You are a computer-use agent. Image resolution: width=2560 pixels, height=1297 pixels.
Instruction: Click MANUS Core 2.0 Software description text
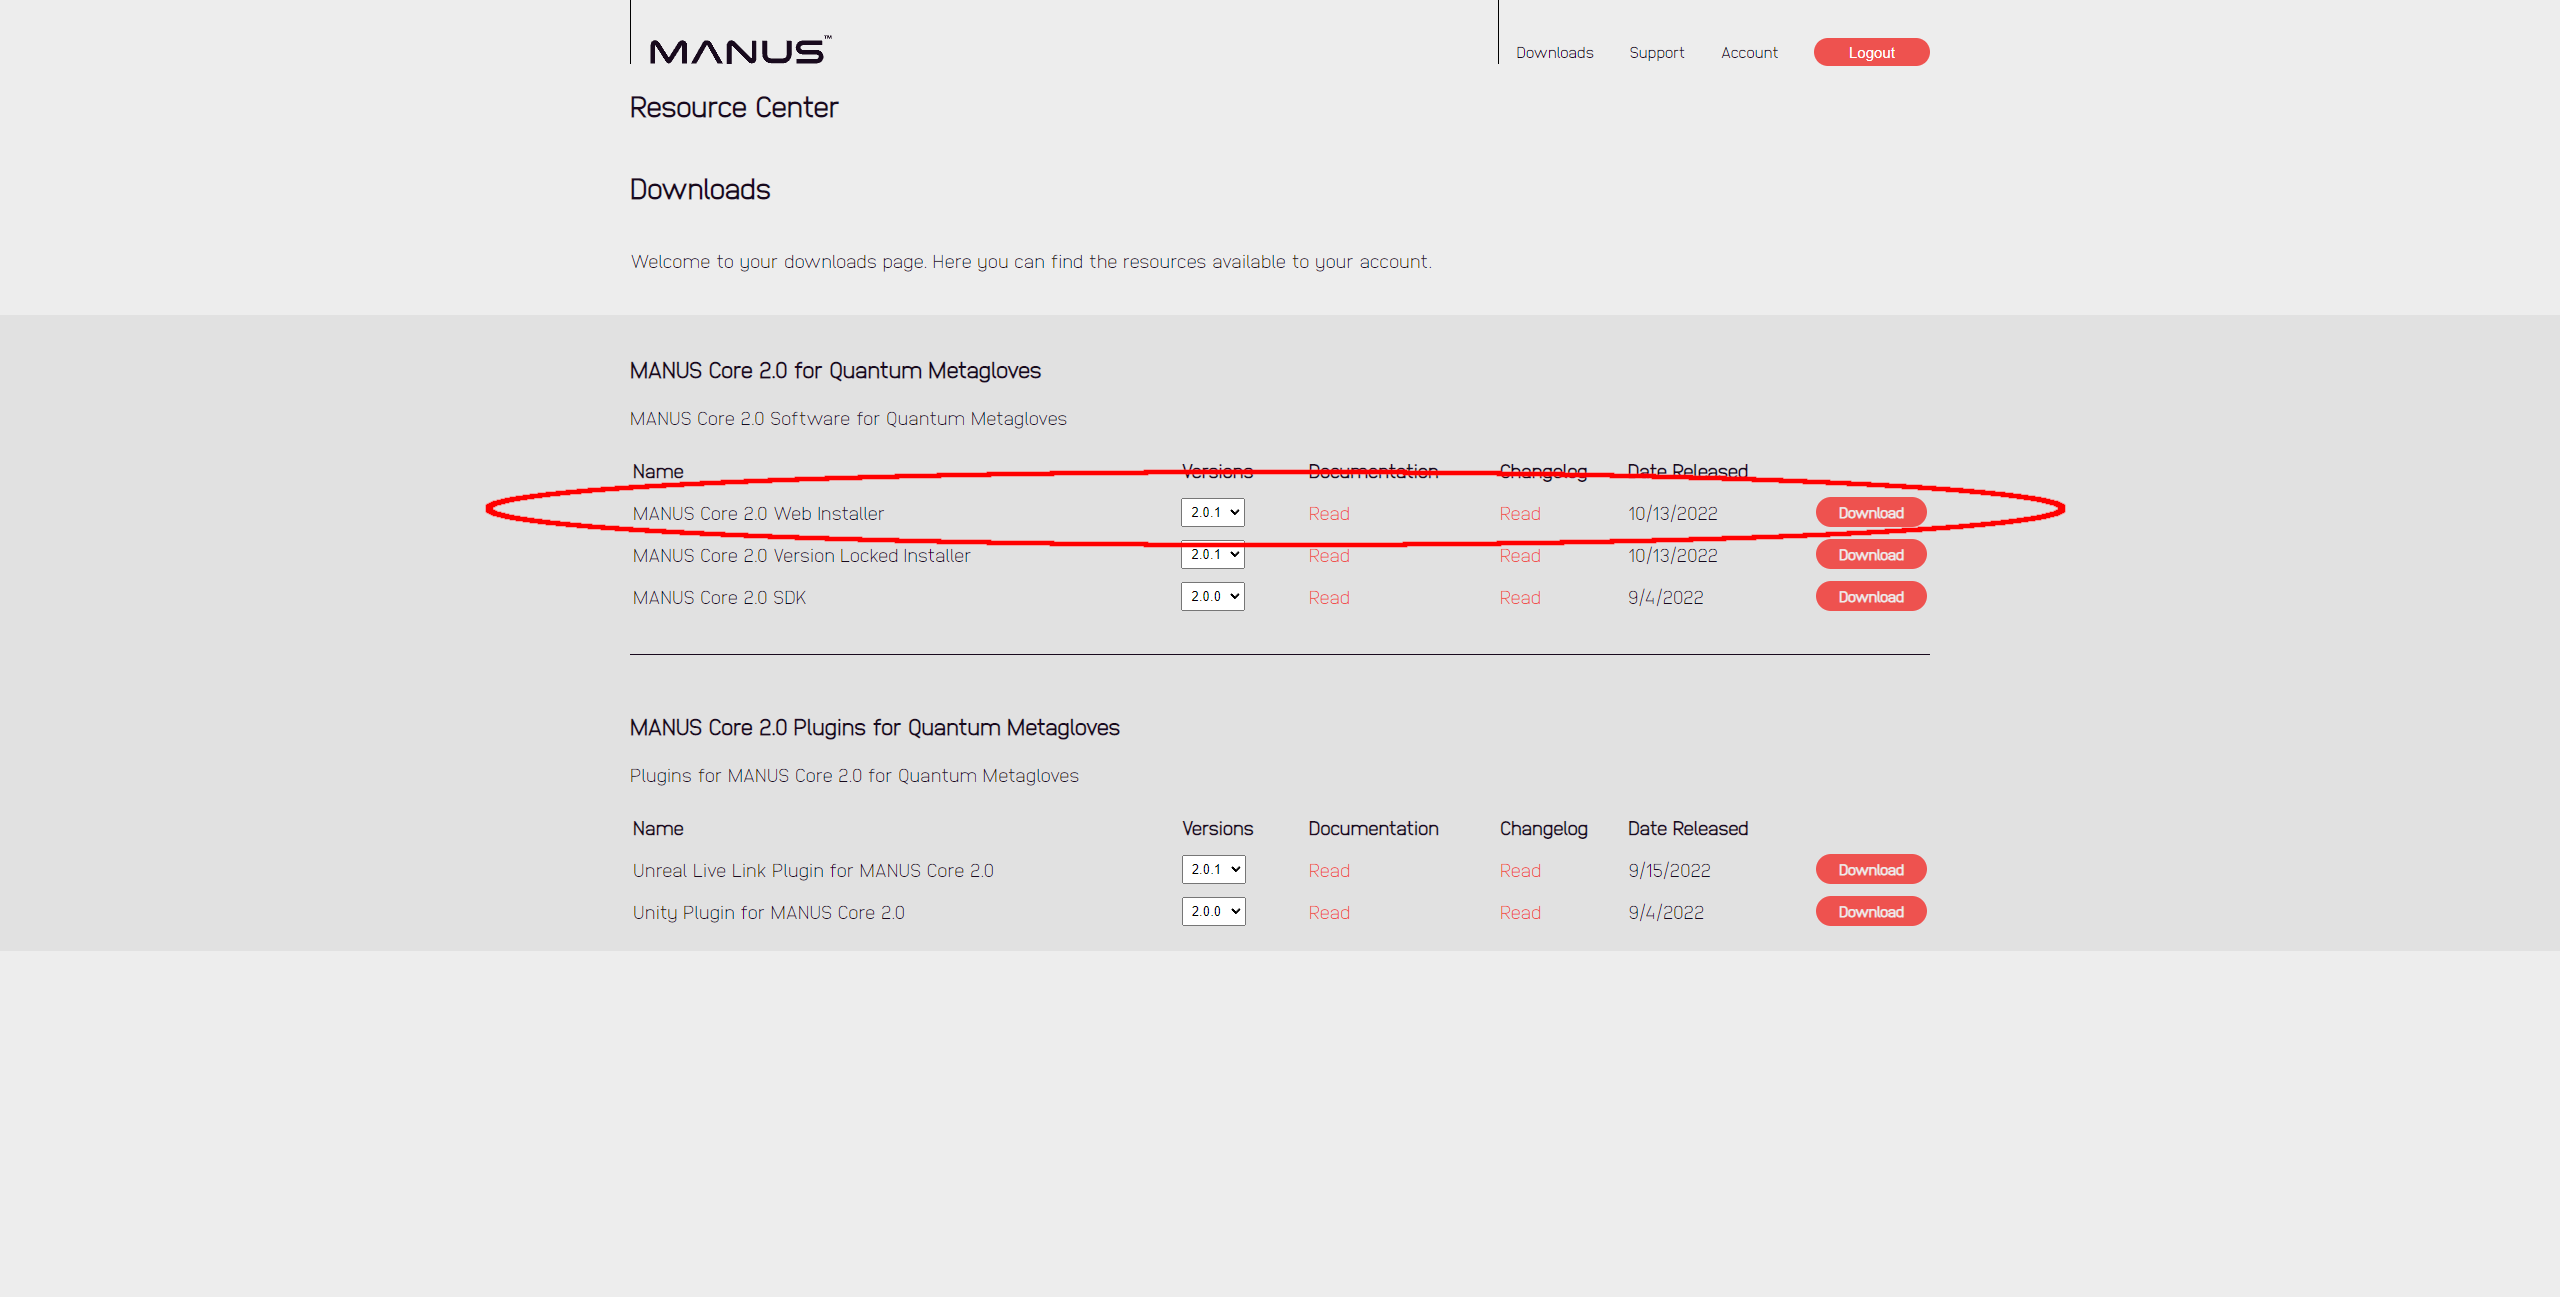tap(848, 418)
